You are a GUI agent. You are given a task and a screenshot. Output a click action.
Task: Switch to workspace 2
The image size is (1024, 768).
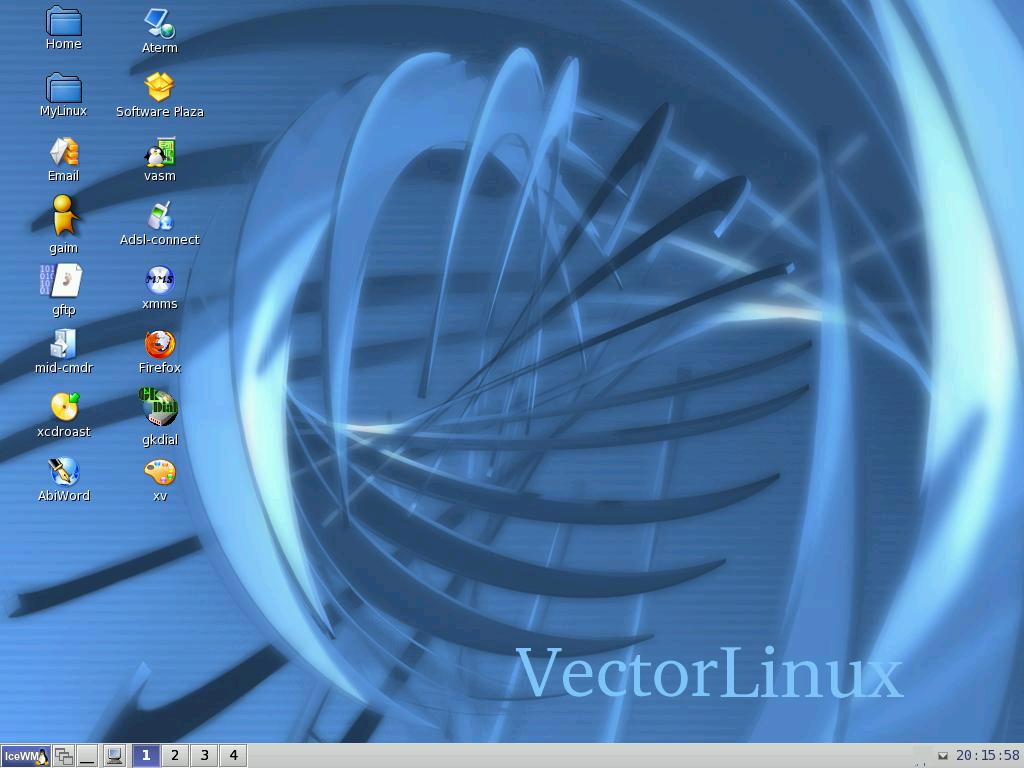(175, 756)
